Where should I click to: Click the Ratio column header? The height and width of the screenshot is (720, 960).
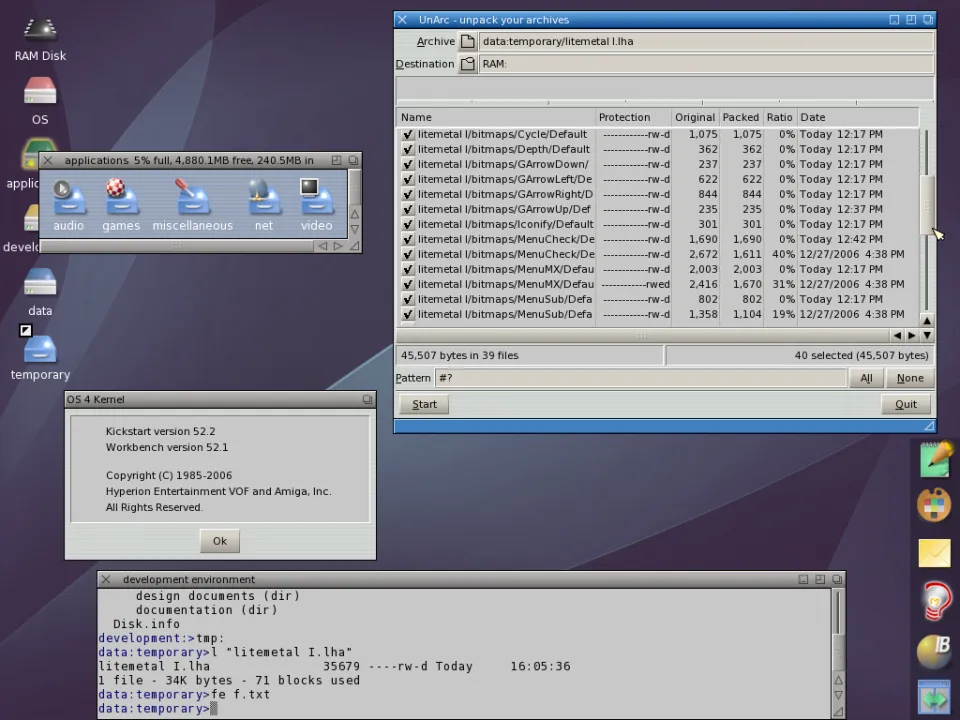click(779, 117)
